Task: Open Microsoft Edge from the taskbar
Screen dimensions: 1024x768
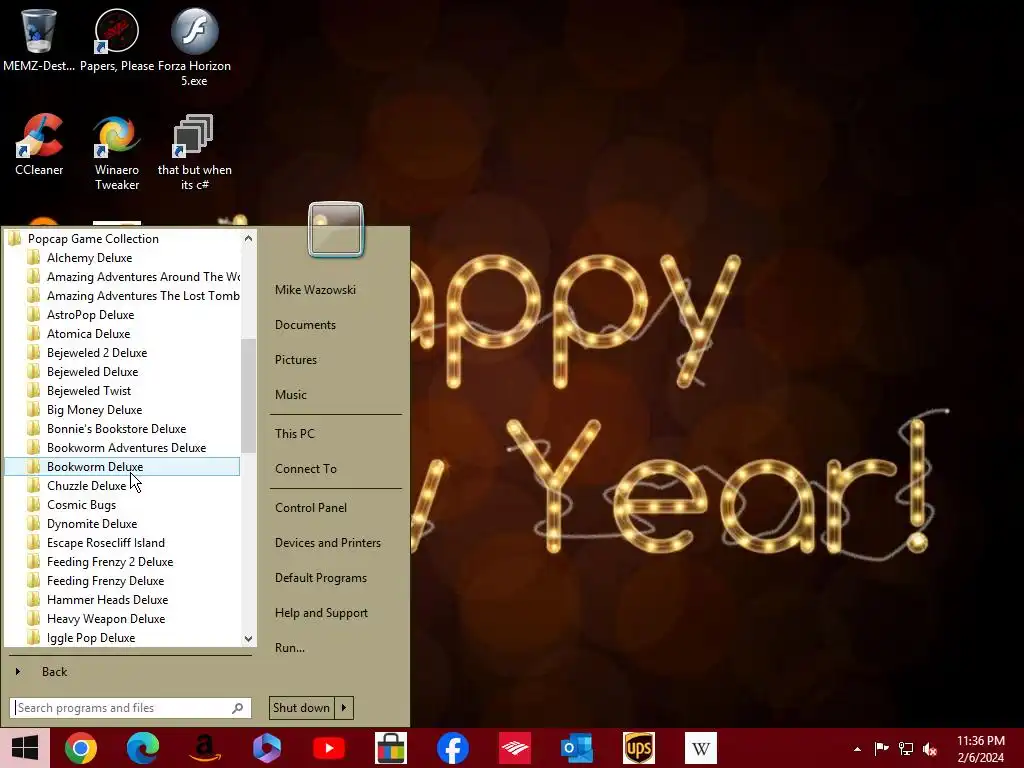Action: (x=142, y=748)
